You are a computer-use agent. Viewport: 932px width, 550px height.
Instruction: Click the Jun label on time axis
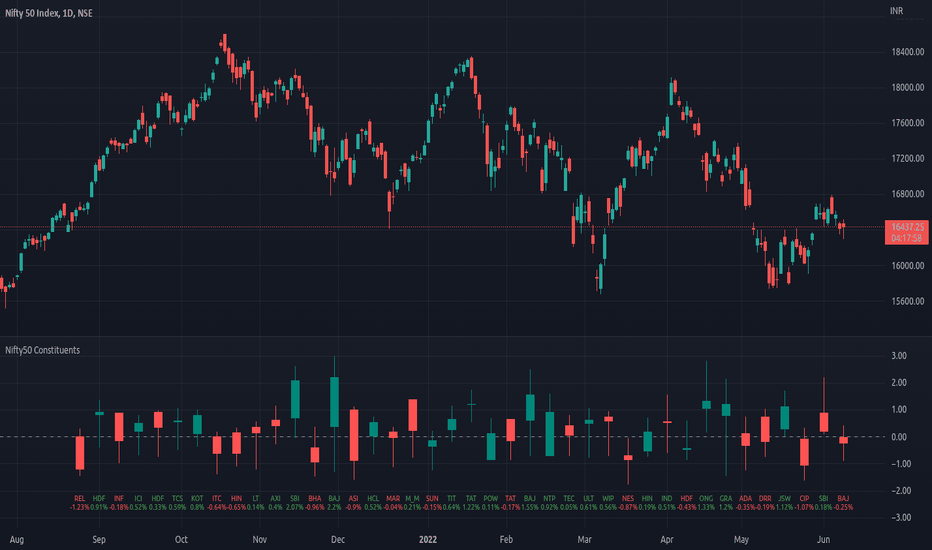823,539
